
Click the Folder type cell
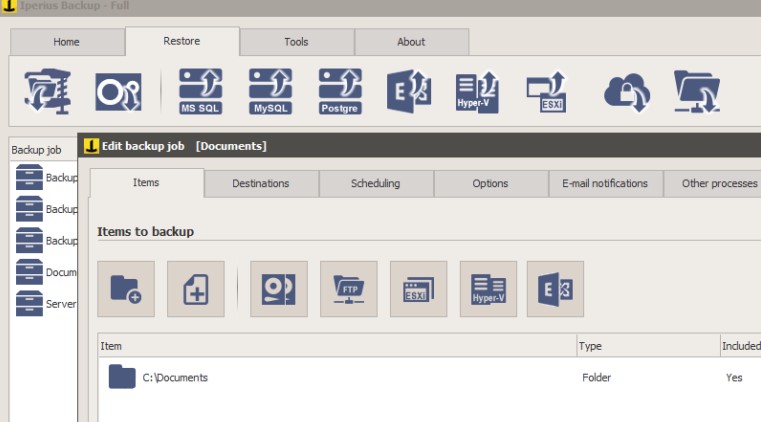[x=596, y=377]
